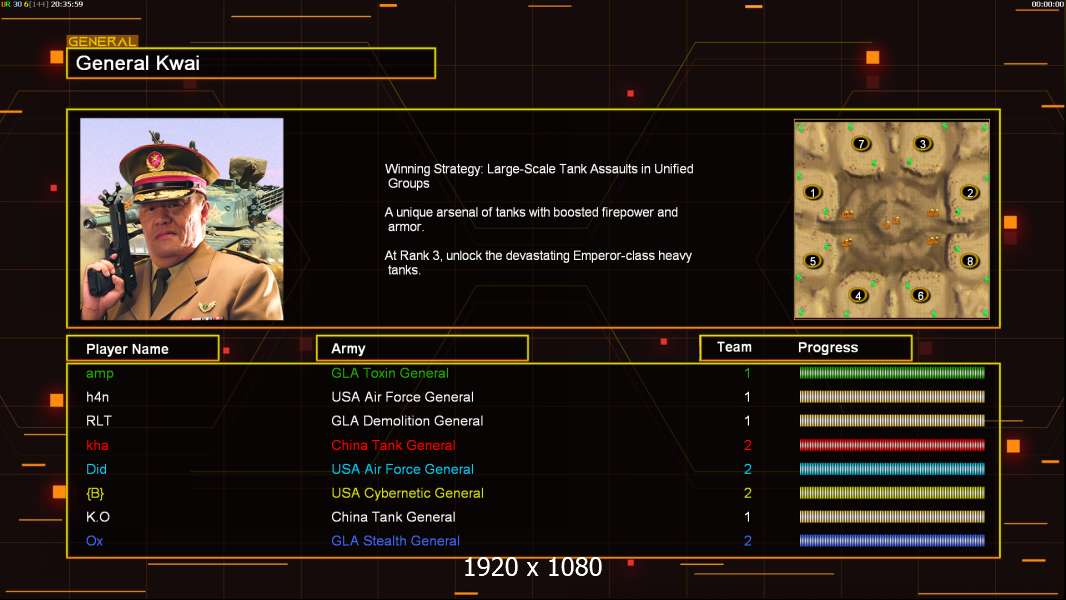Click player name K.O

[x=98, y=517]
